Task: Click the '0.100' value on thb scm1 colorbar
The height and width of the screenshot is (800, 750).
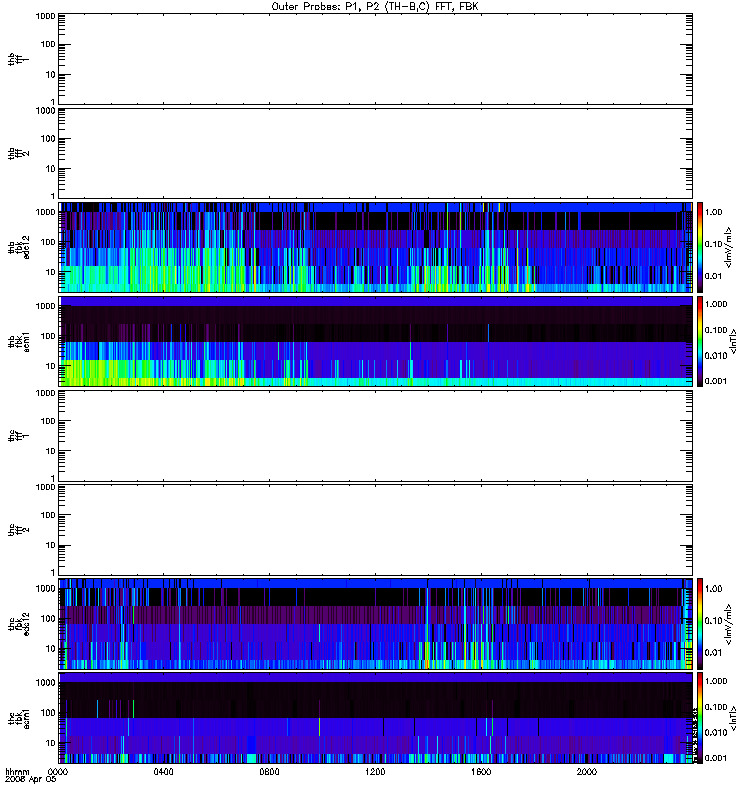Action: [716, 330]
